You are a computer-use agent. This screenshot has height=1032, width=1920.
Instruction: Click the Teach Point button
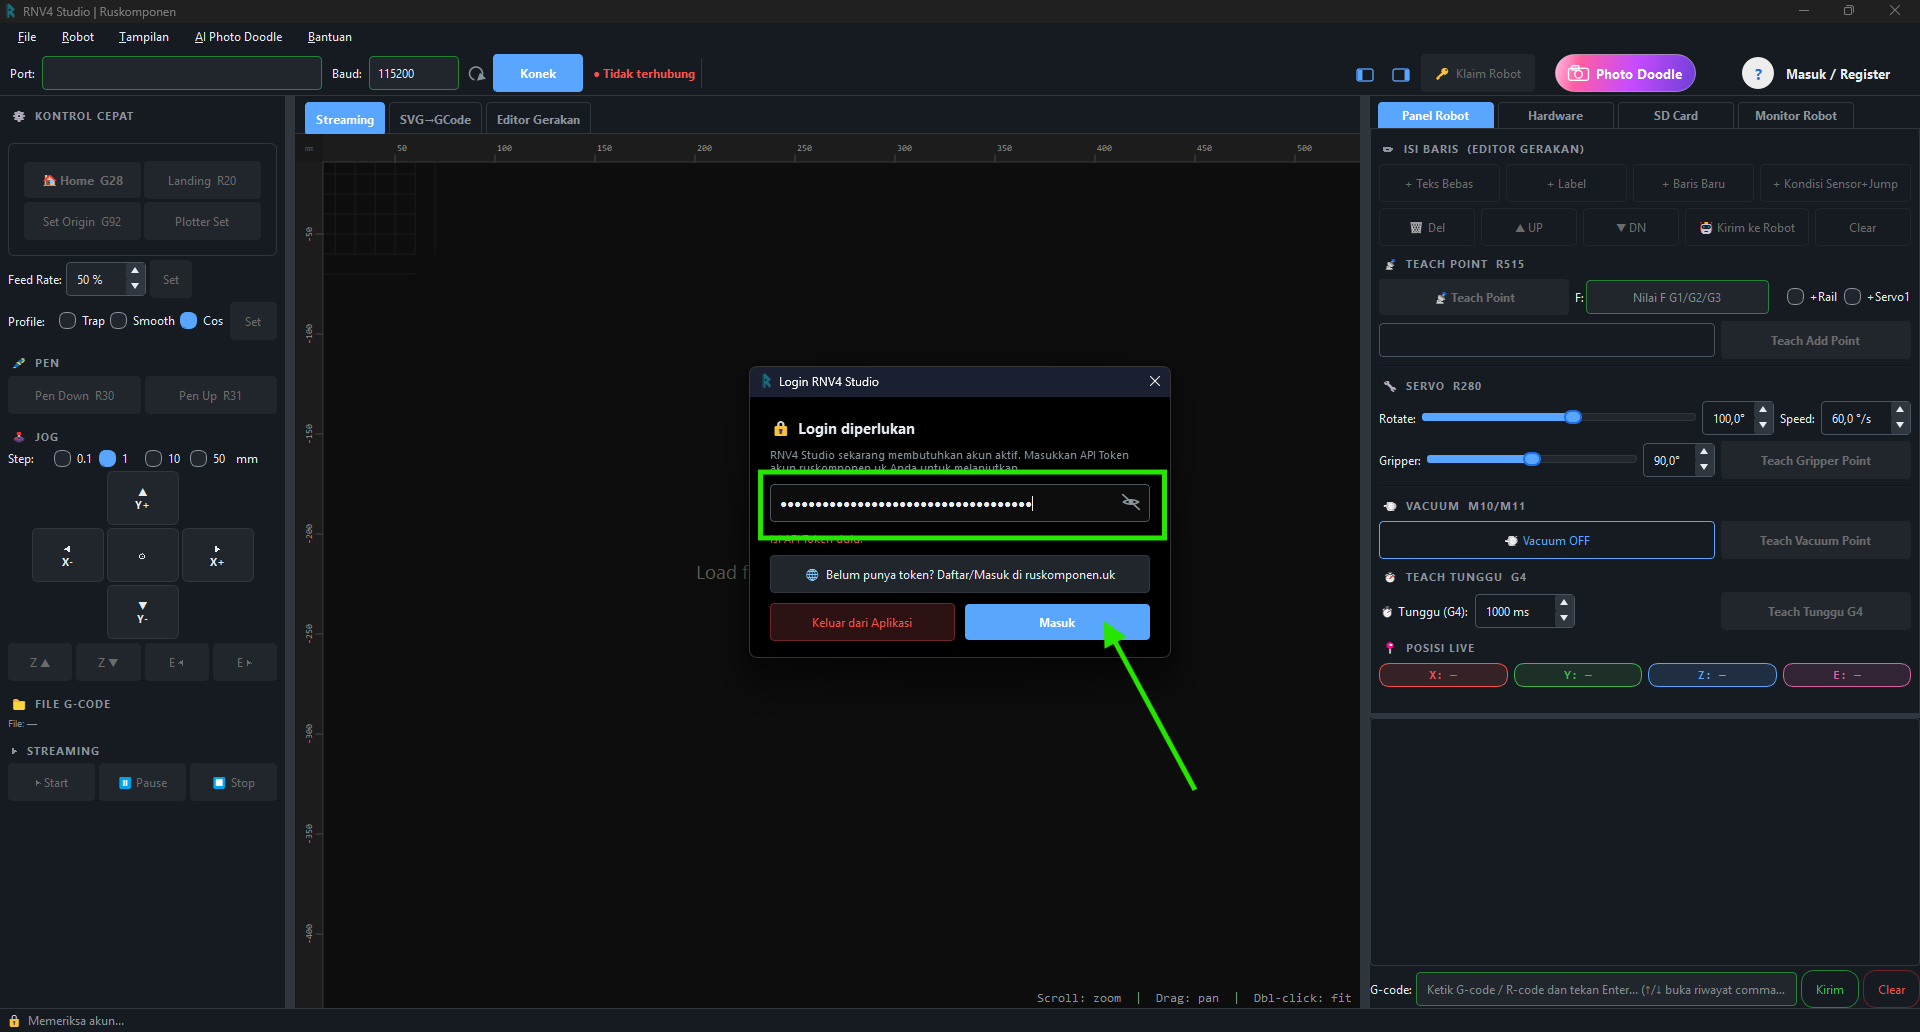pos(1474,298)
